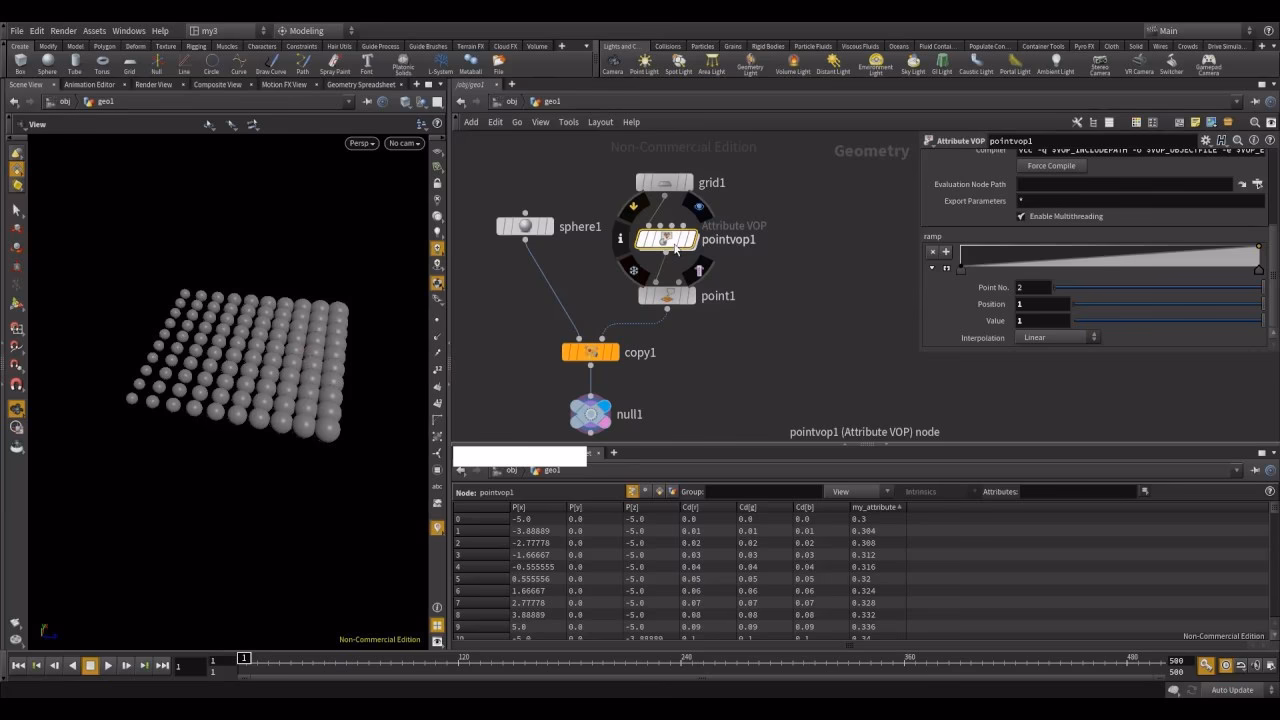Open the Polygon shelf tab
The width and height of the screenshot is (1280, 720).
tap(104, 46)
